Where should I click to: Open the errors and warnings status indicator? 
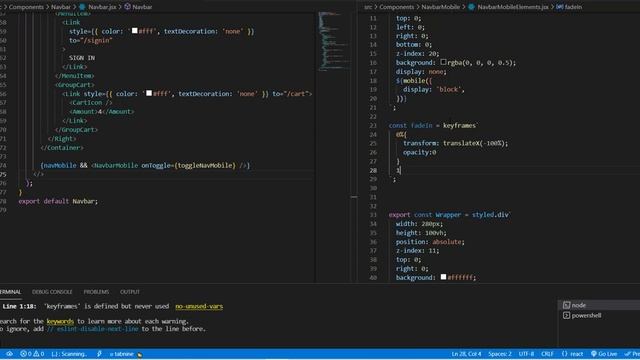32,354
